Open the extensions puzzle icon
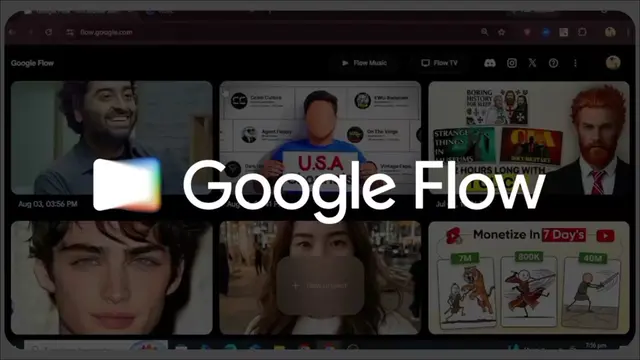The image size is (640, 360). point(582,32)
